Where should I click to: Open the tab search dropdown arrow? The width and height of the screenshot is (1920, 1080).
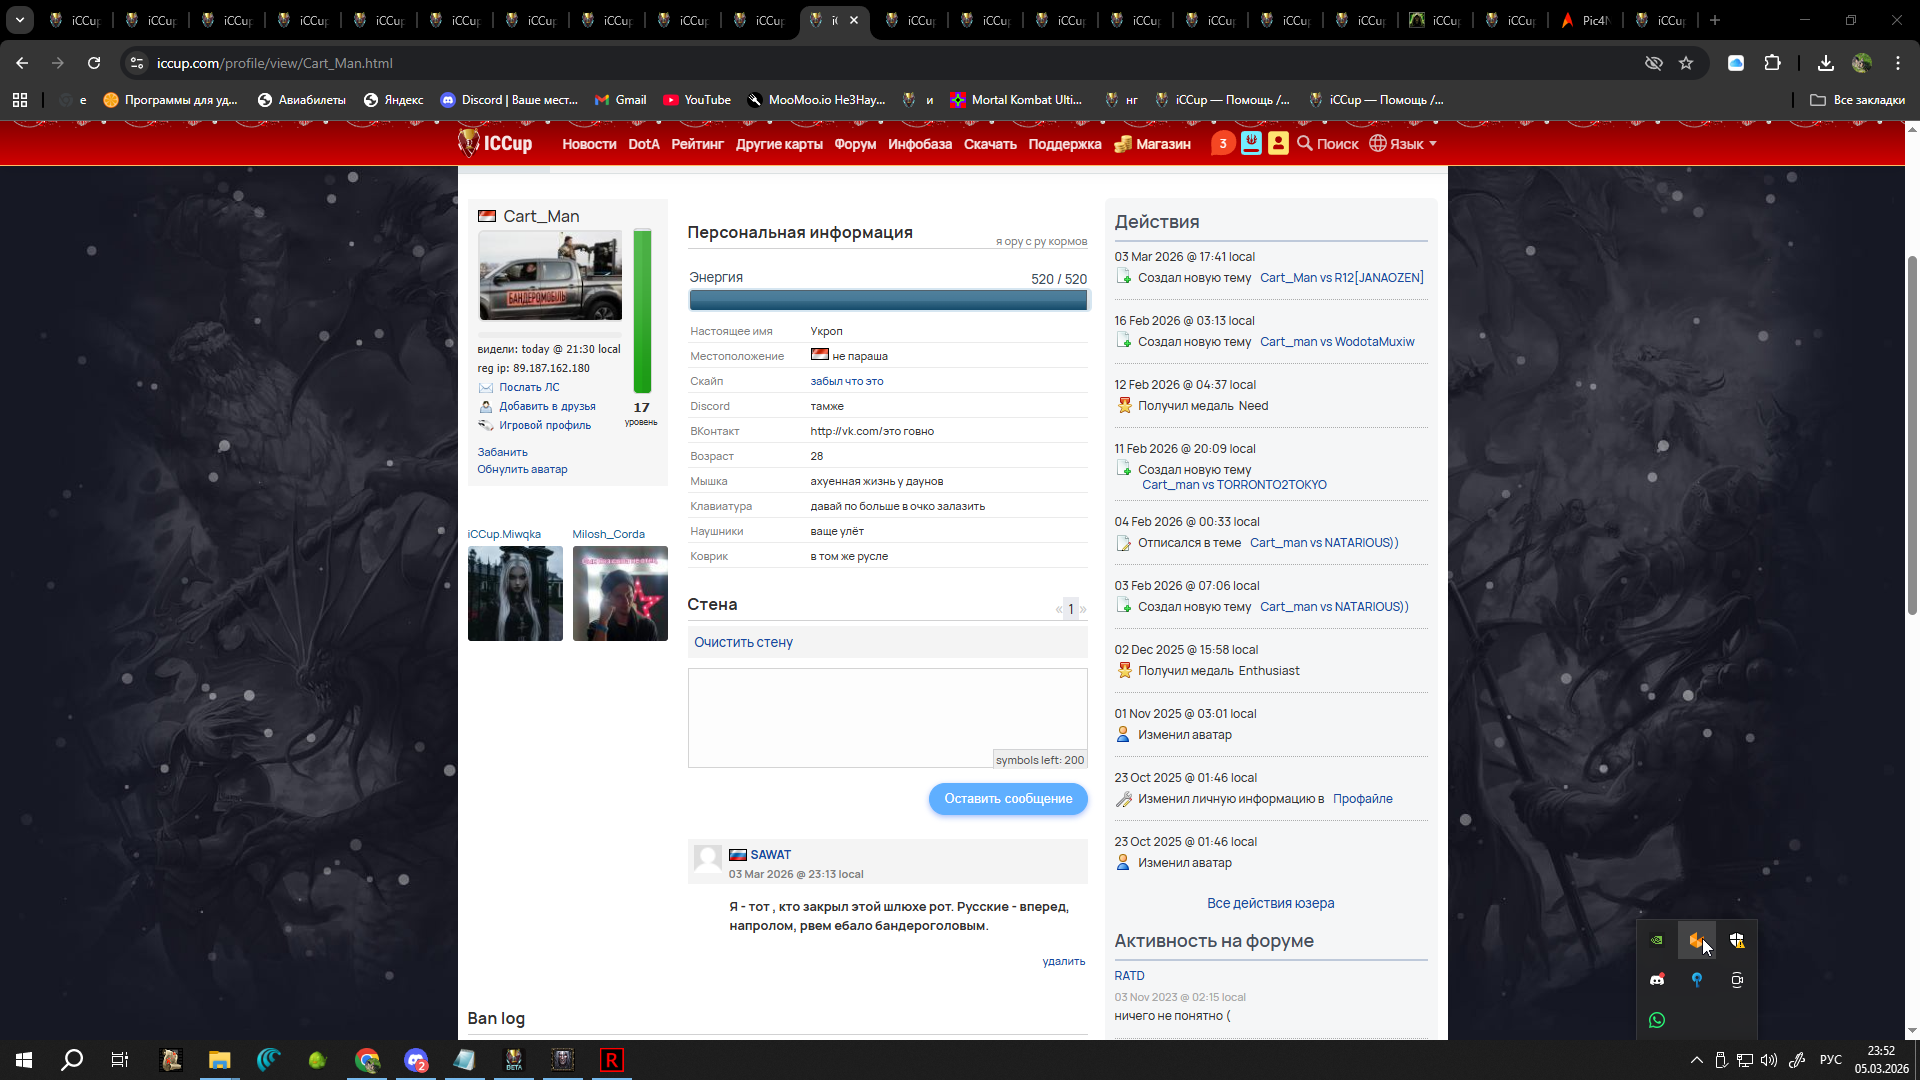tap(19, 20)
